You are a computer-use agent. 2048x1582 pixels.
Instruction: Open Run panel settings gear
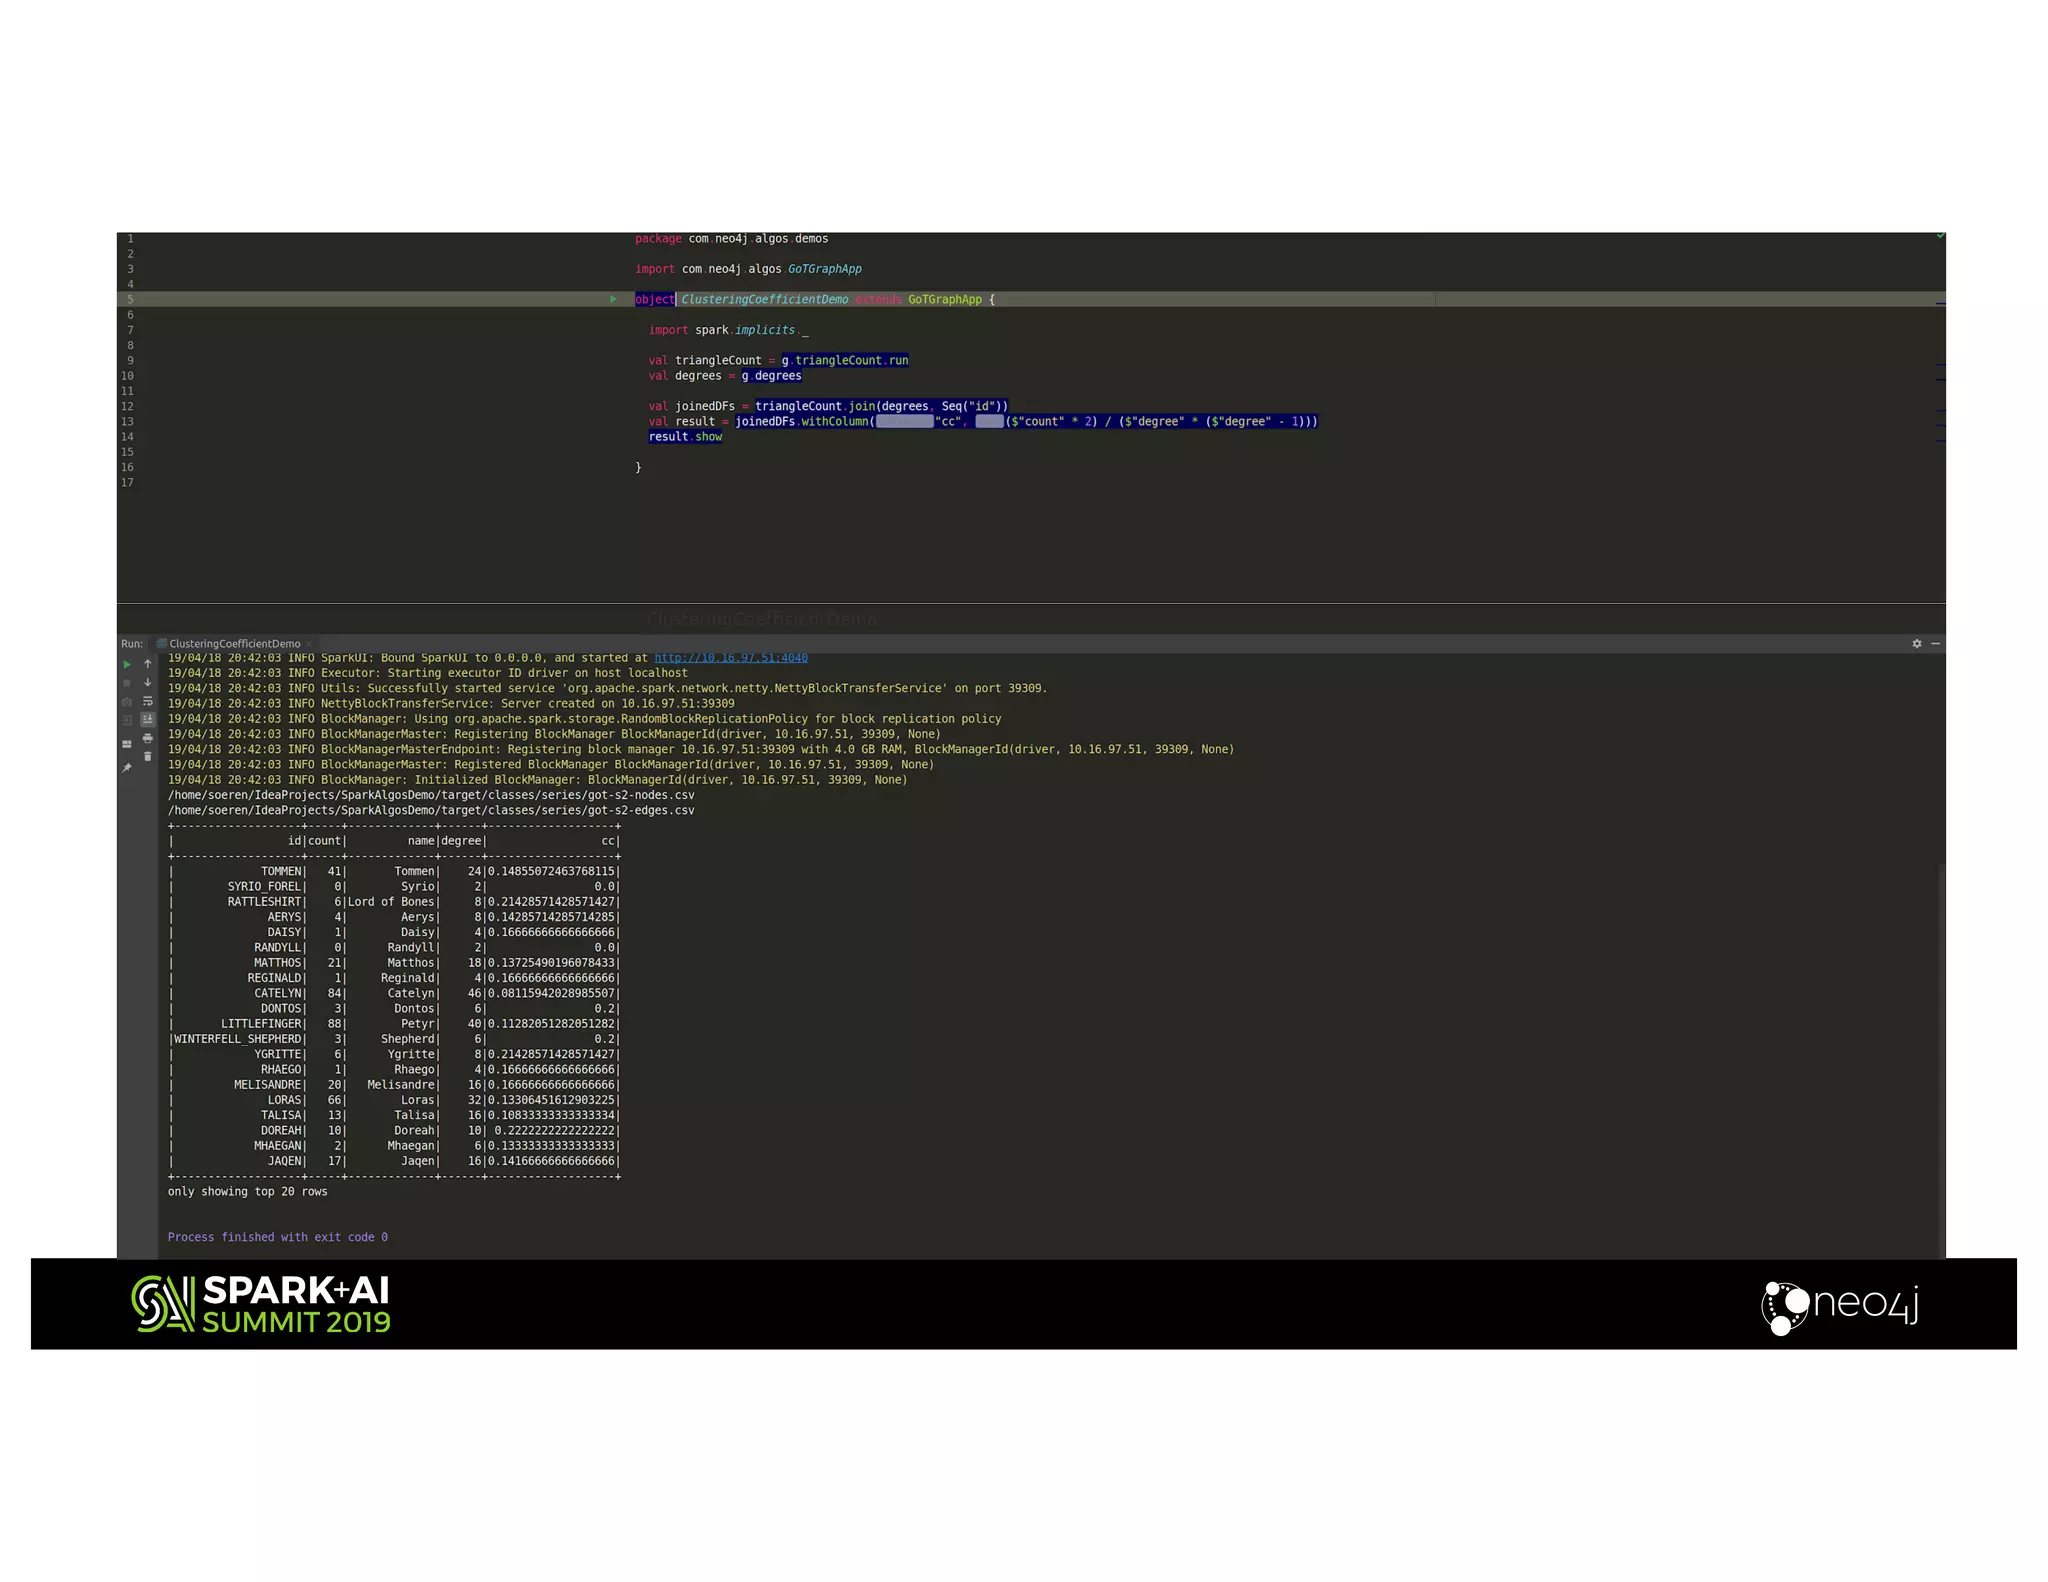pos(1917,644)
